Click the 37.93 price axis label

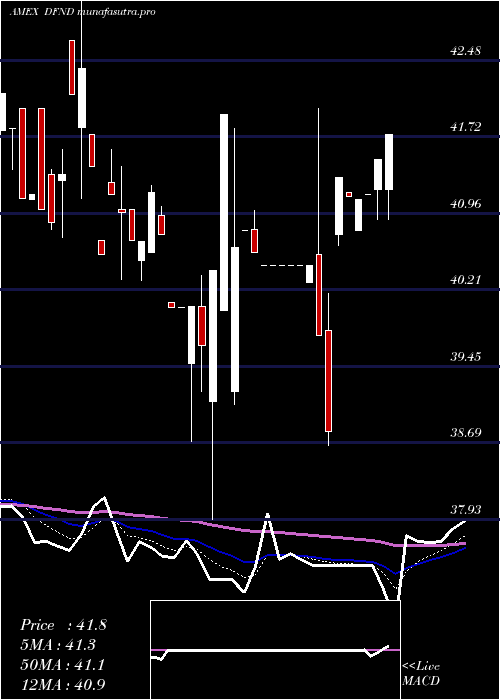(x=466, y=509)
